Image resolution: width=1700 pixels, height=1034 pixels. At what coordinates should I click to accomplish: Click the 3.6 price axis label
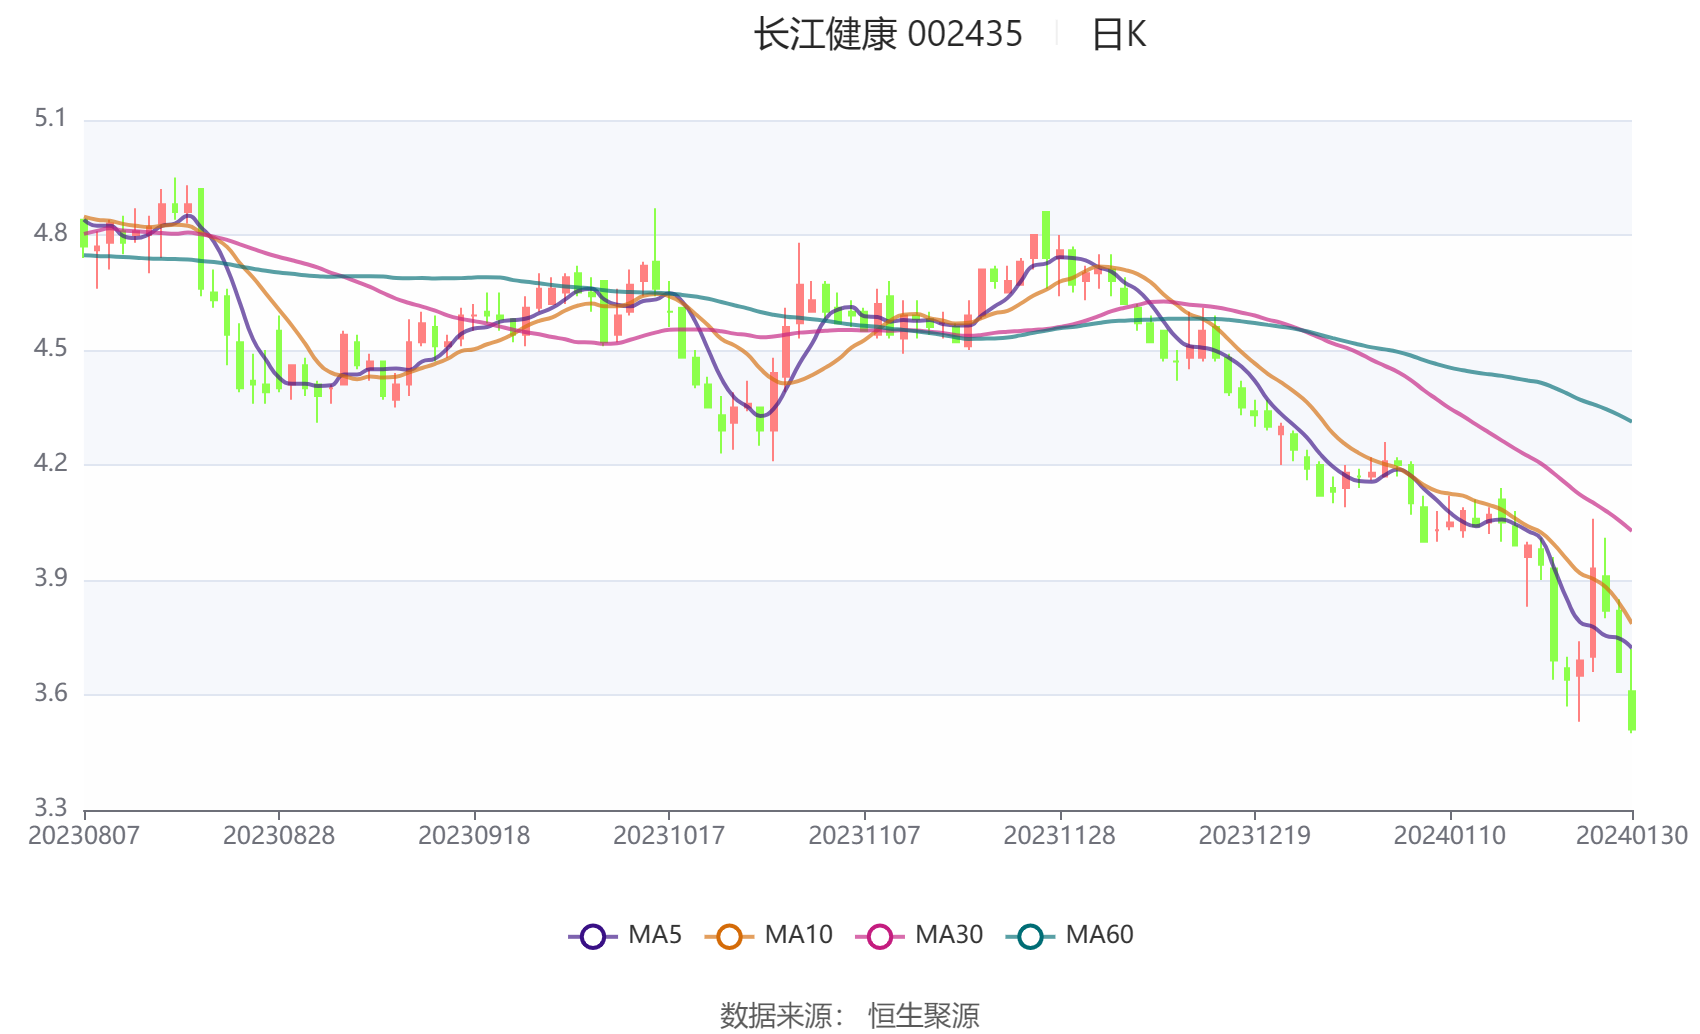tap(50, 694)
